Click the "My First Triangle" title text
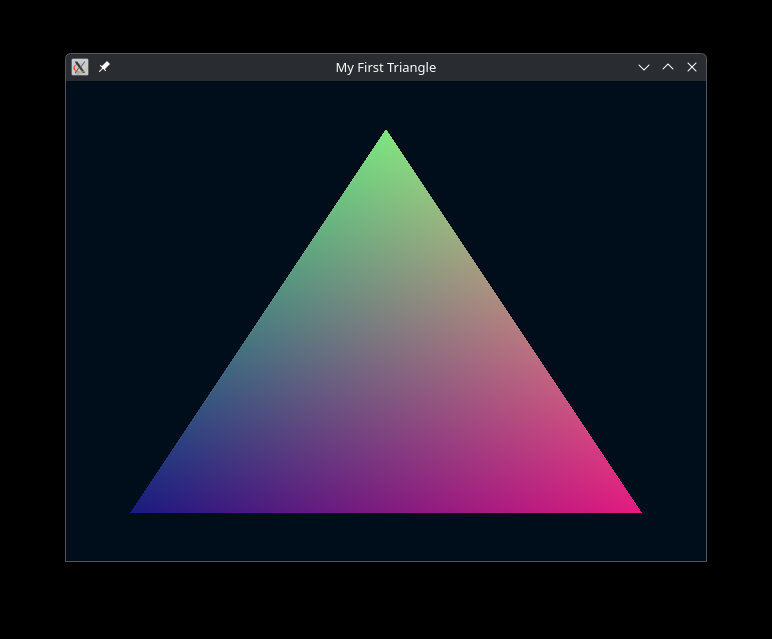 pos(385,67)
